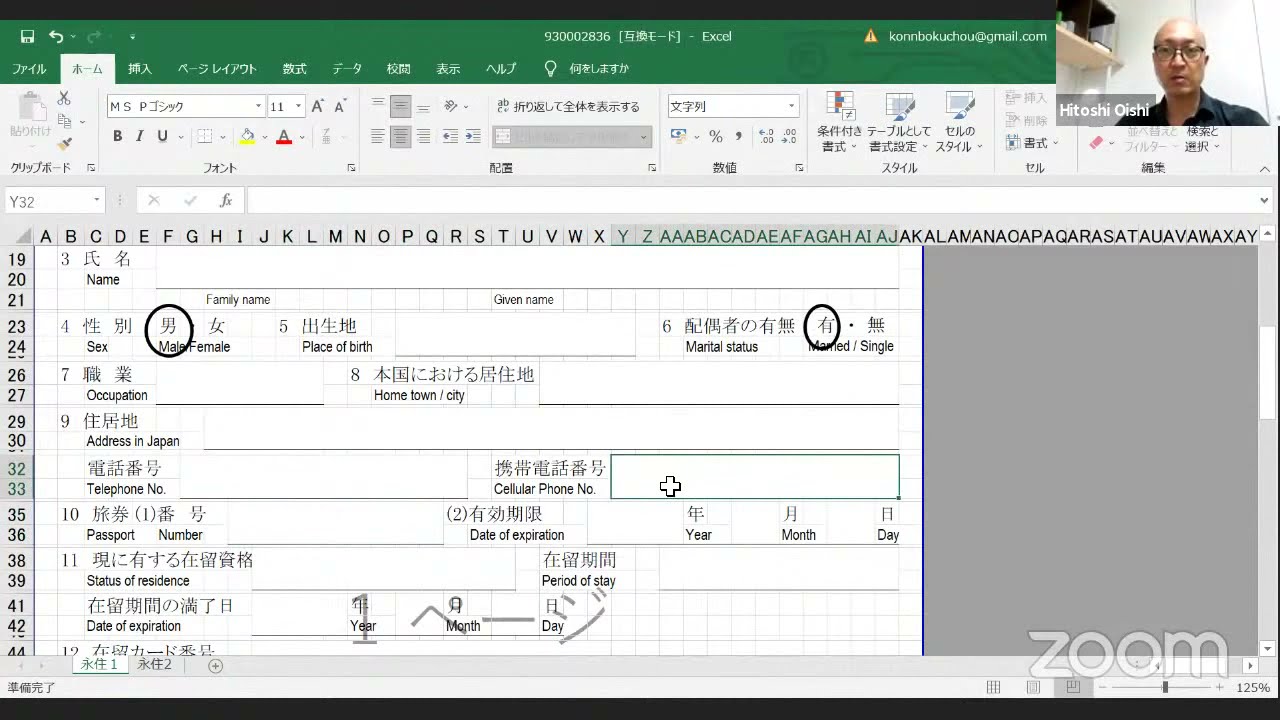Open the fill color dropdown arrow

(264, 137)
